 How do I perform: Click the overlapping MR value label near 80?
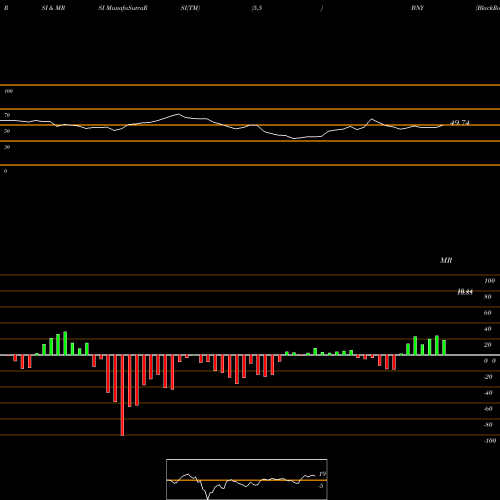pyautogui.click(x=465, y=292)
